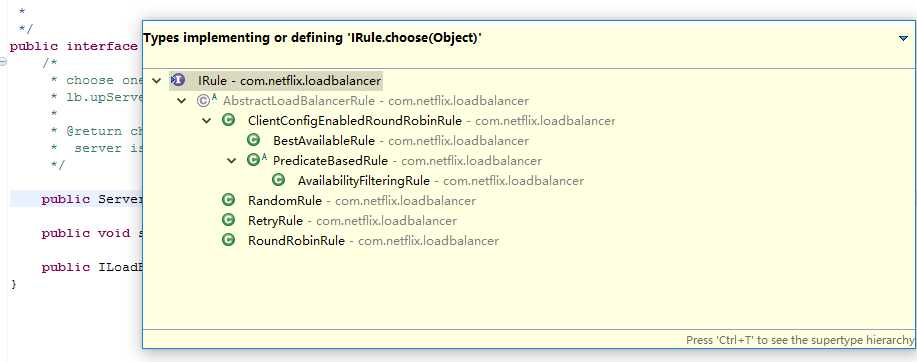Image resolution: width=917 pixels, height=362 pixels.
Task: Collapse the PredicateBasedRule node
Action: (x=232, y=160)
